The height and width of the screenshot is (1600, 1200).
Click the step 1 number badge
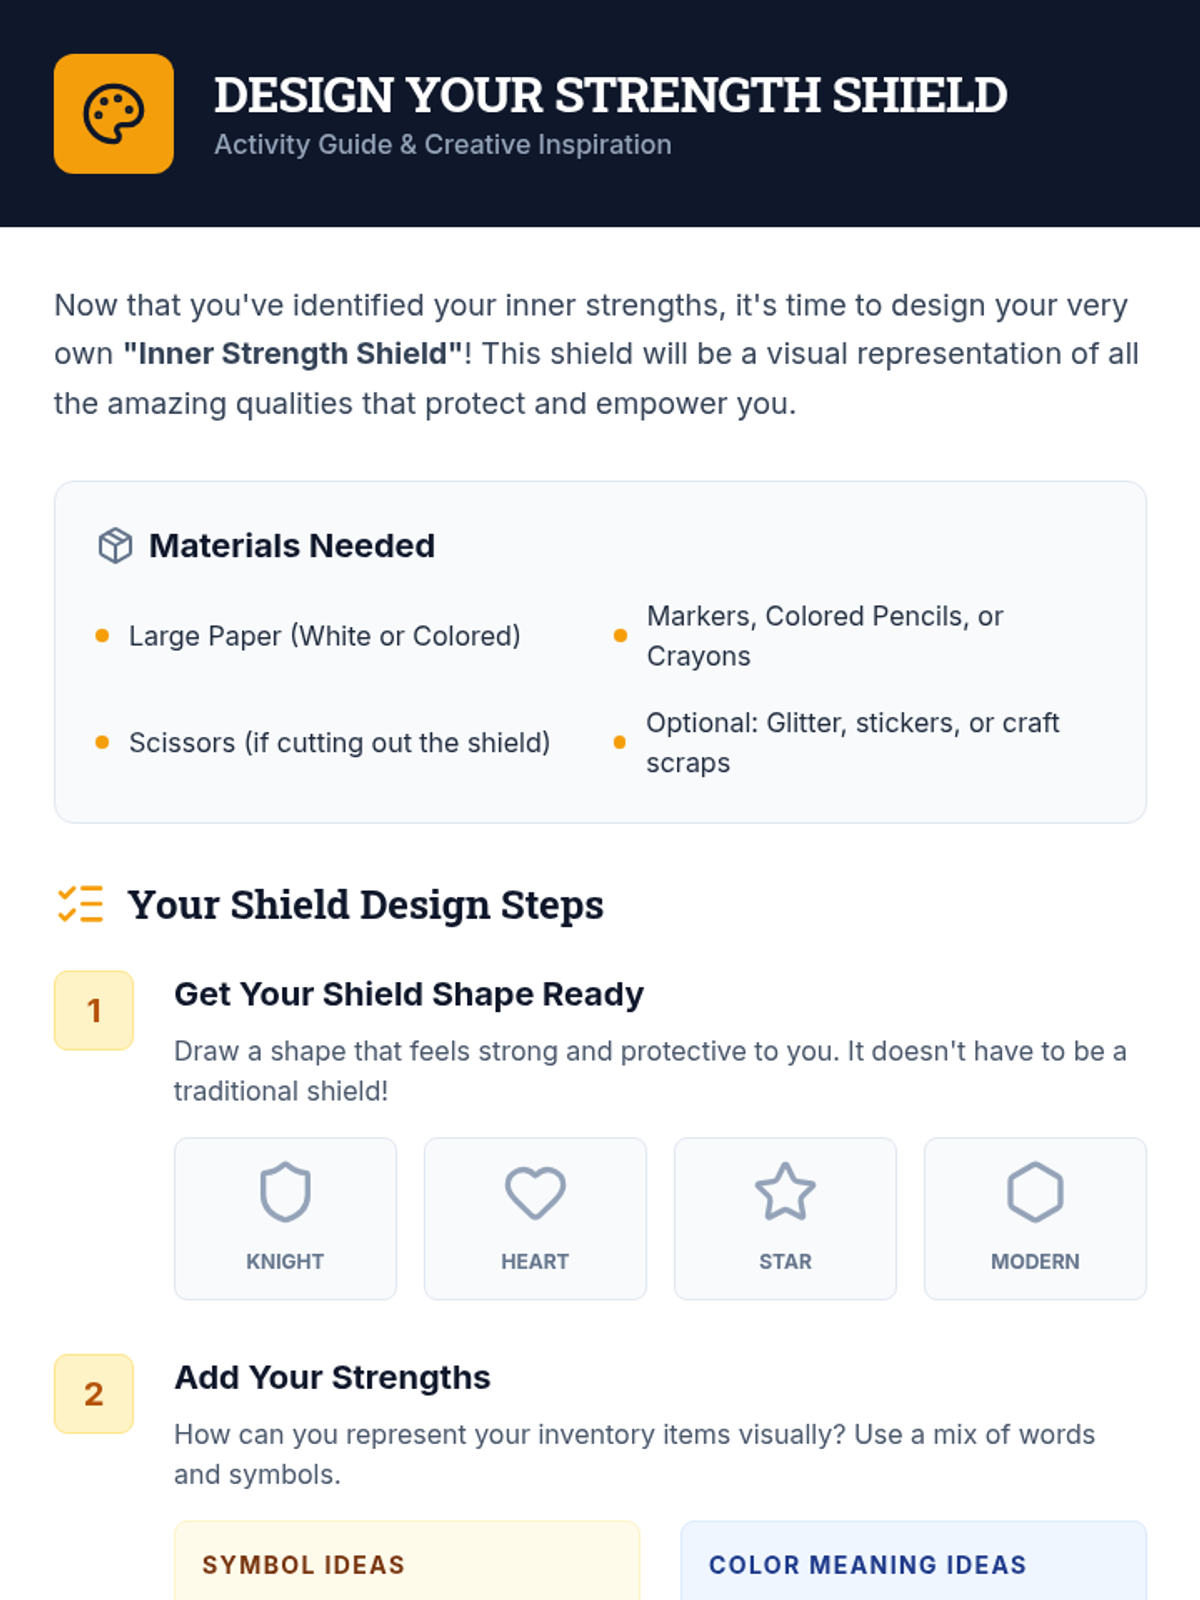coord(94,1010)
